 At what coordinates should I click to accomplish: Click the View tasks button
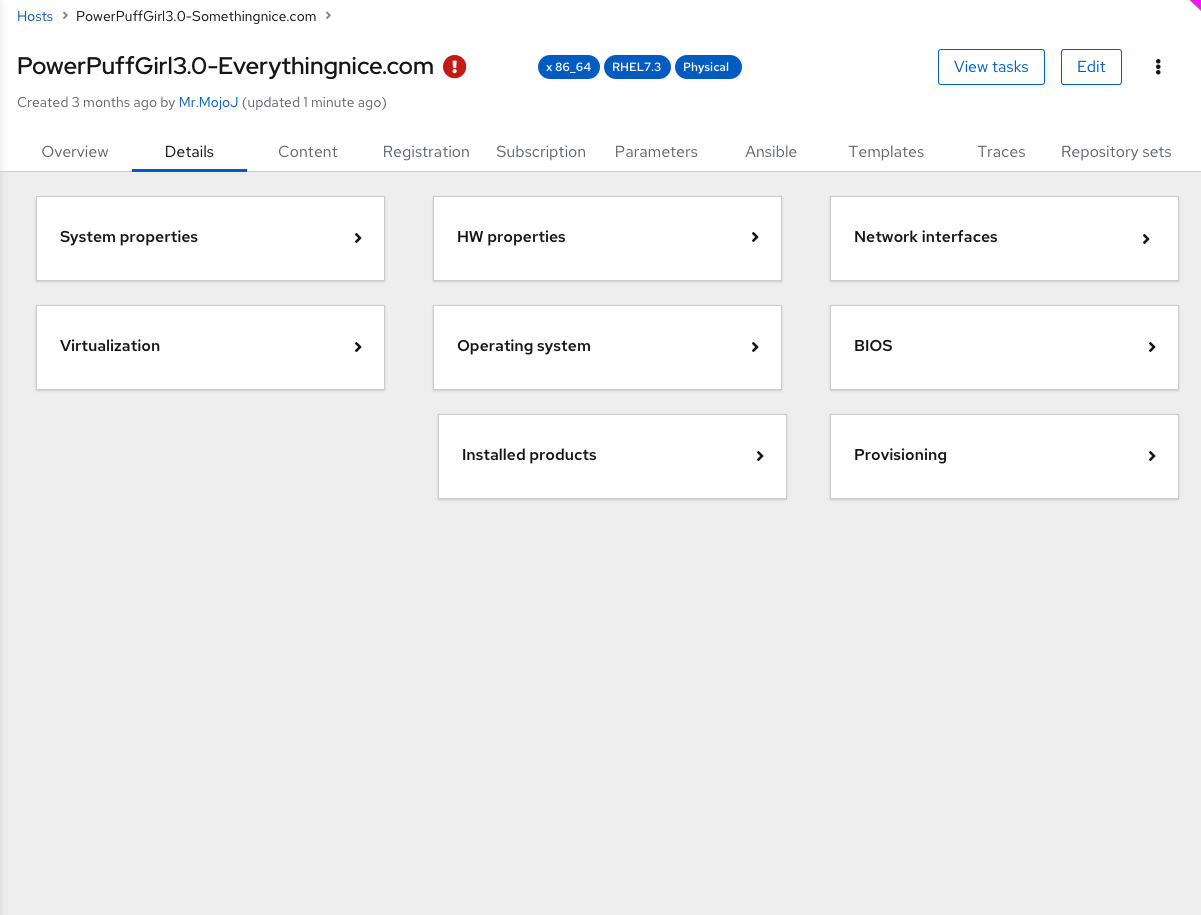pos(991,67)
